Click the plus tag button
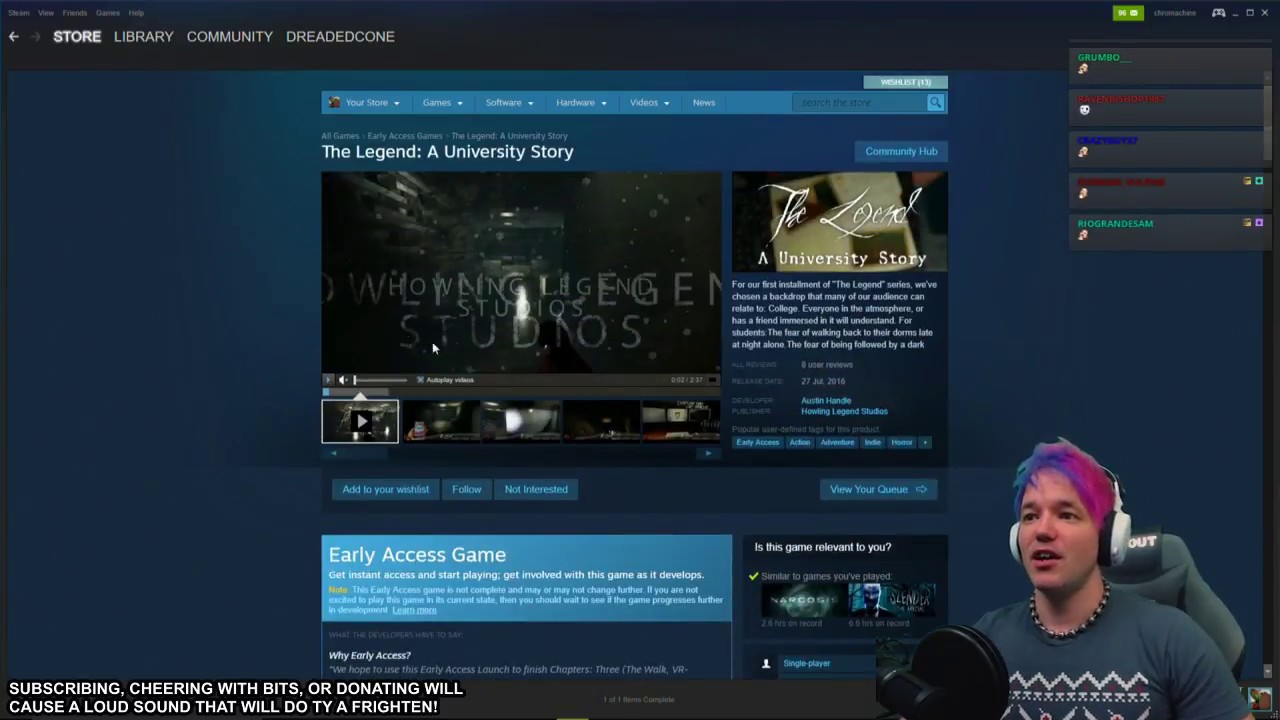 (925, 442)
